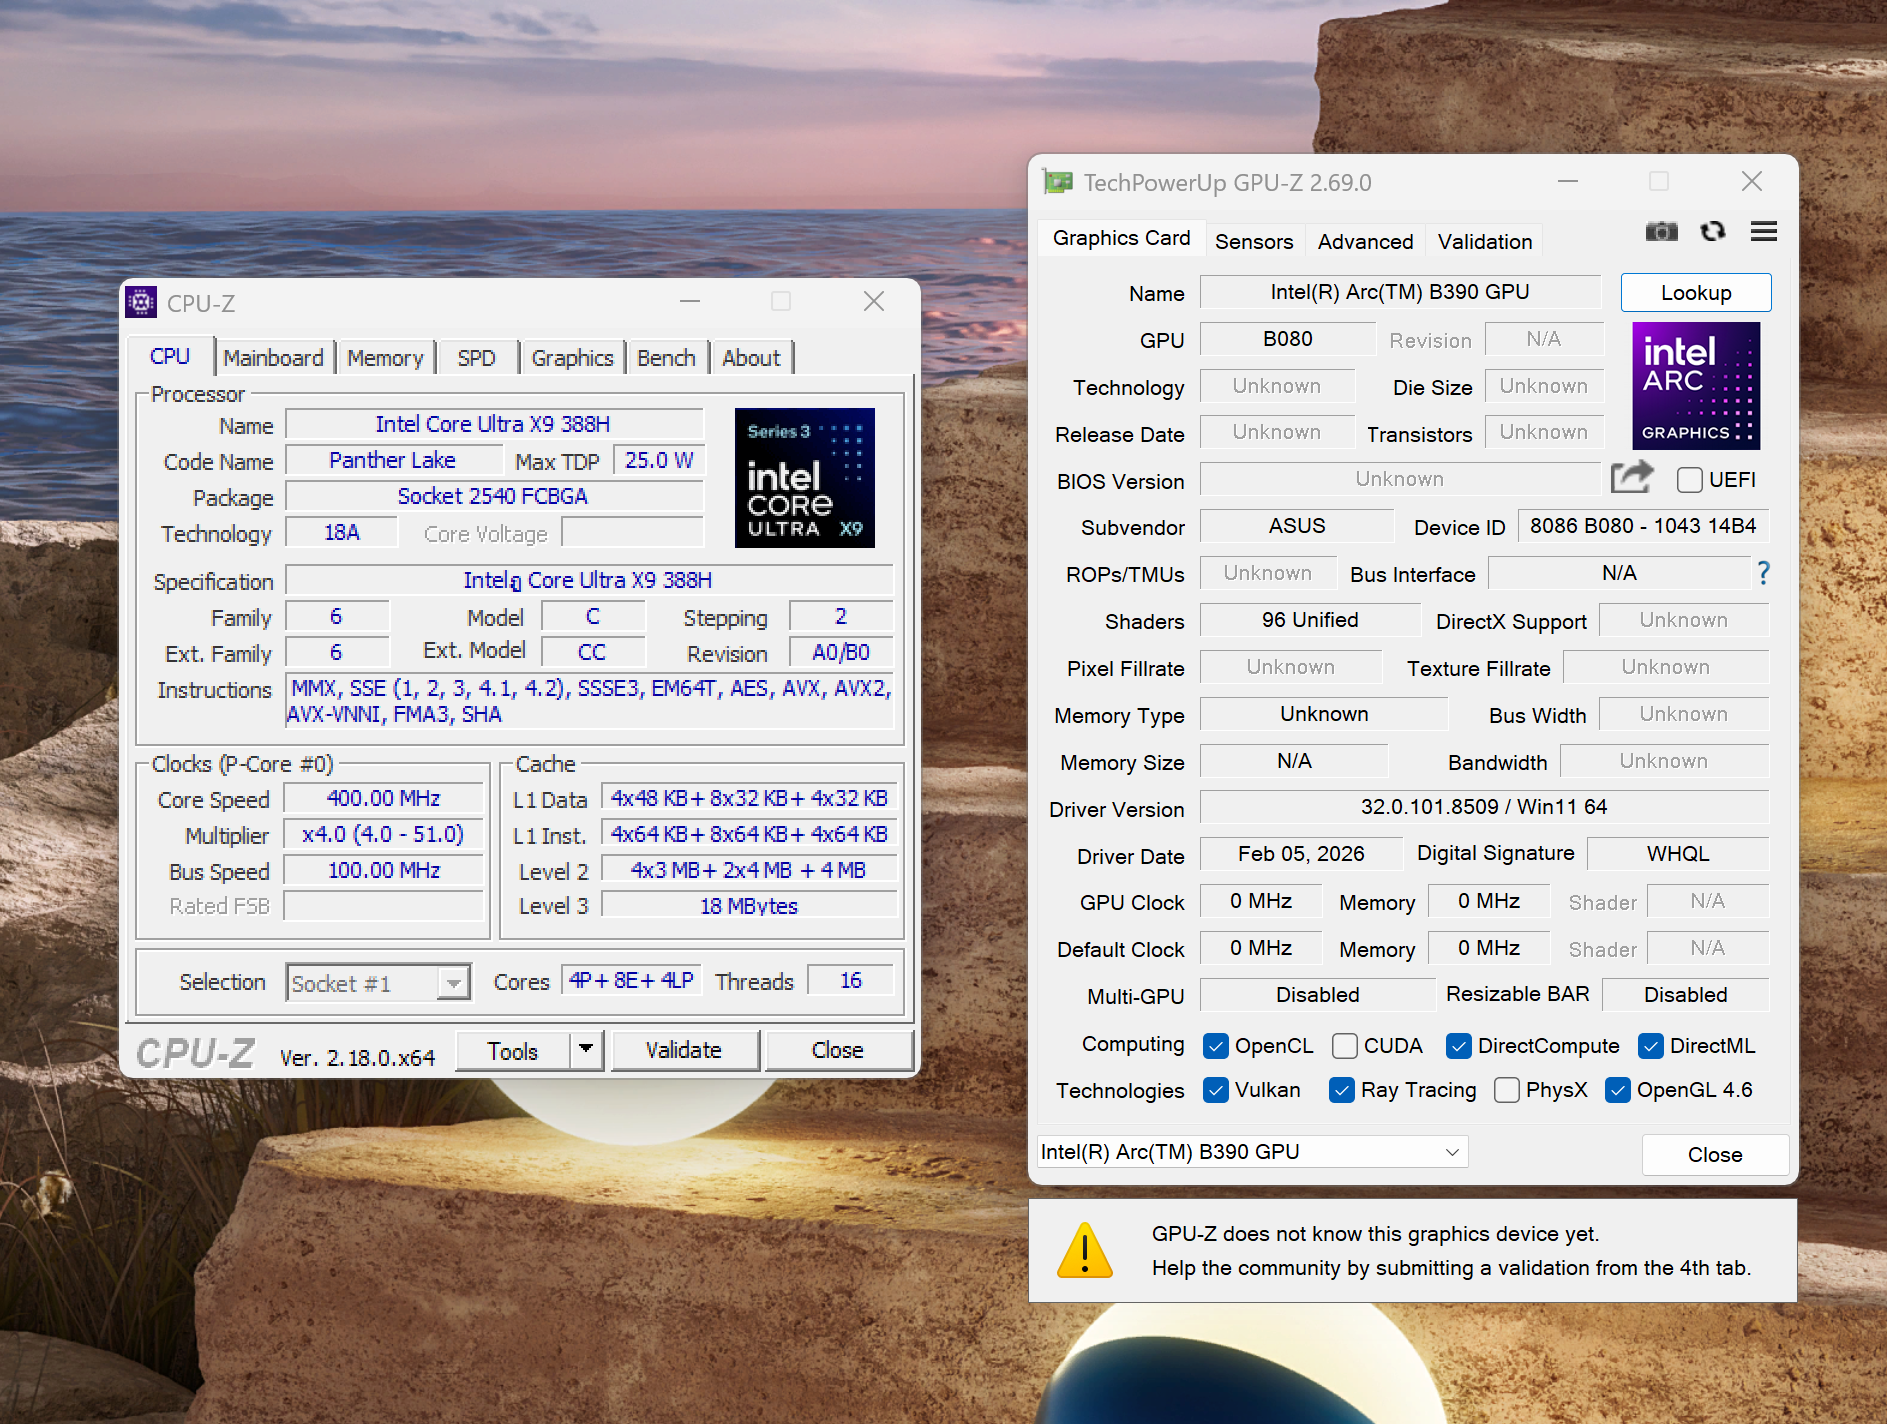Click the GPU-Z refresh icon
Viewport: 1887px width, 1424px height.
(x=1712, y=232)
